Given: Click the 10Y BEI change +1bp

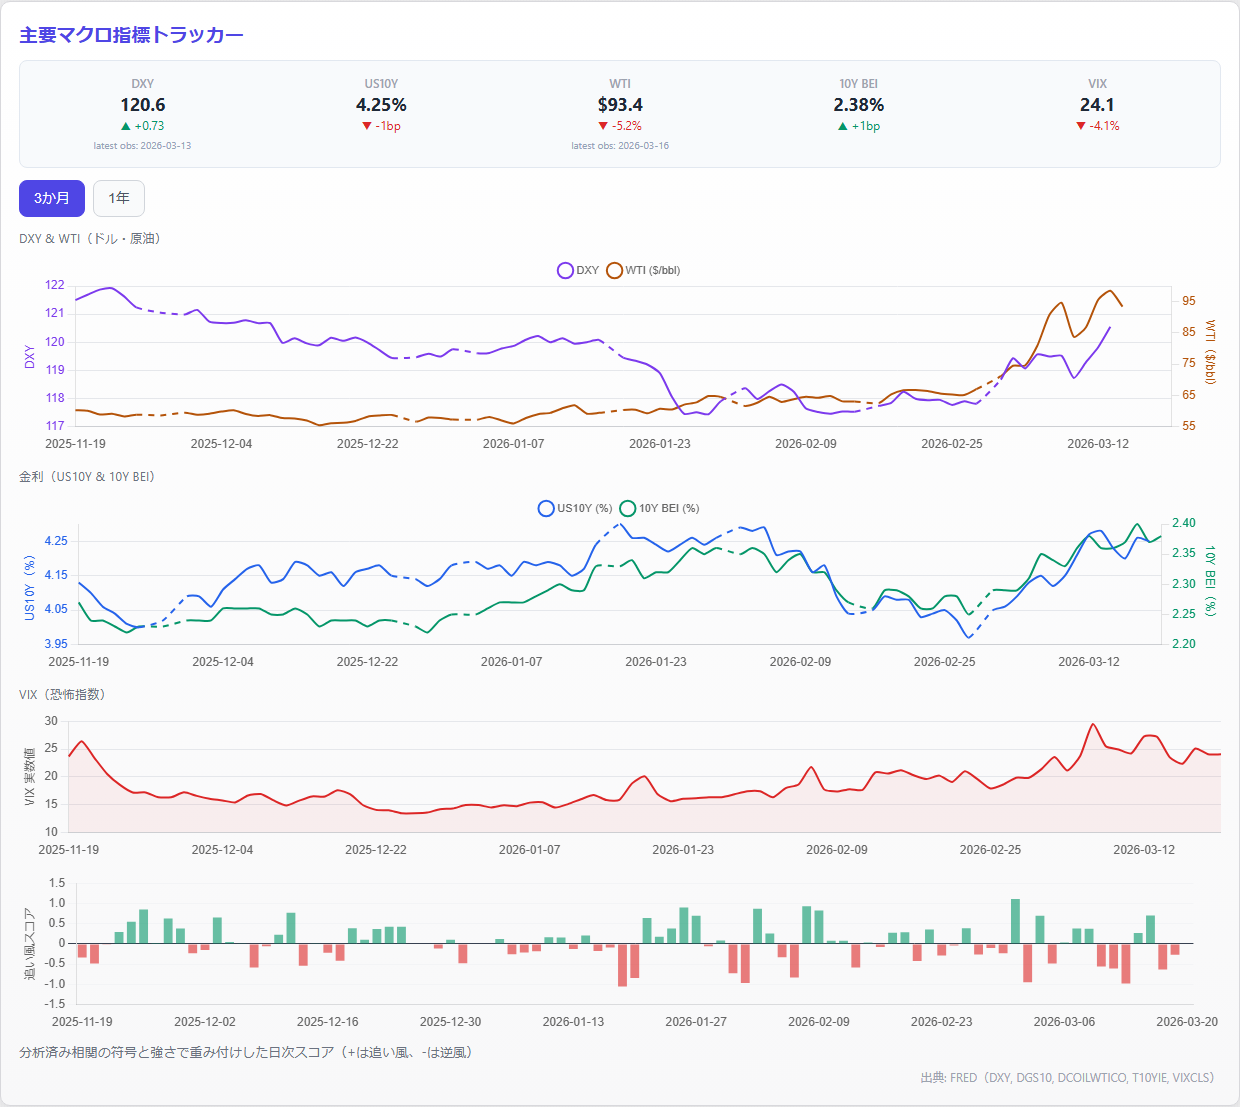Looking at the screenshot, I should (859, 126).
